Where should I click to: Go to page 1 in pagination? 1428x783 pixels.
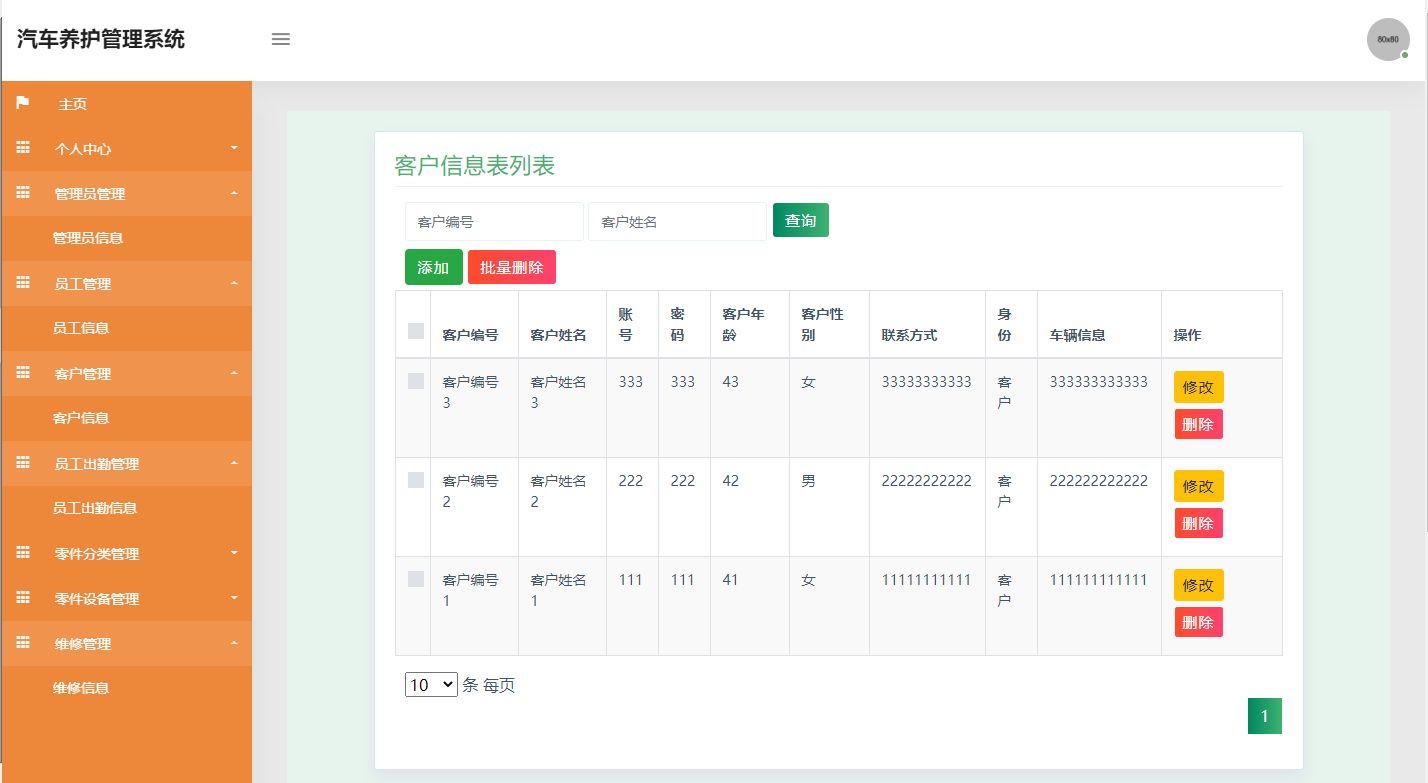pos(1265,716)
